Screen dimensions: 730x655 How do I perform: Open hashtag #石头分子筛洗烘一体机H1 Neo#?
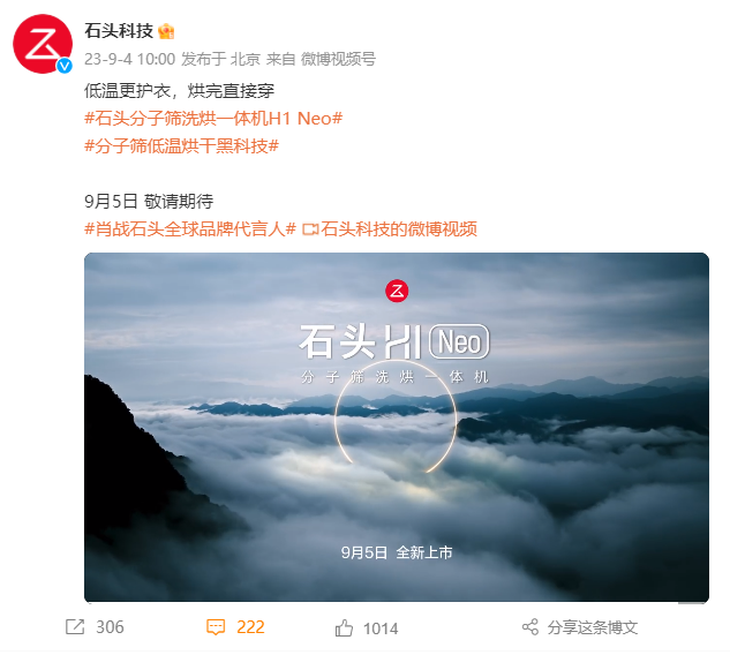point(213,119)
